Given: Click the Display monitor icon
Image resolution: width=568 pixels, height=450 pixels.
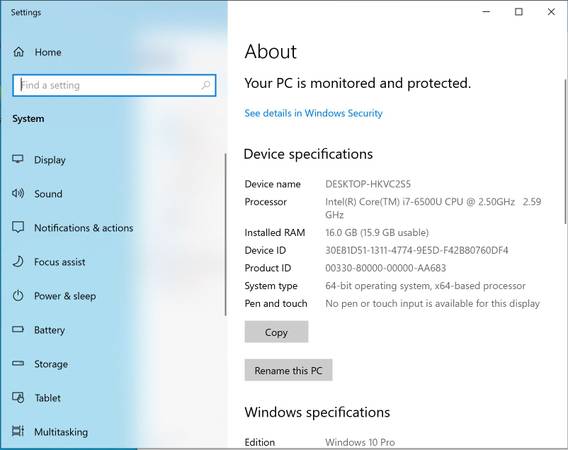Looking at the screenshot, I should click(18, 159).
